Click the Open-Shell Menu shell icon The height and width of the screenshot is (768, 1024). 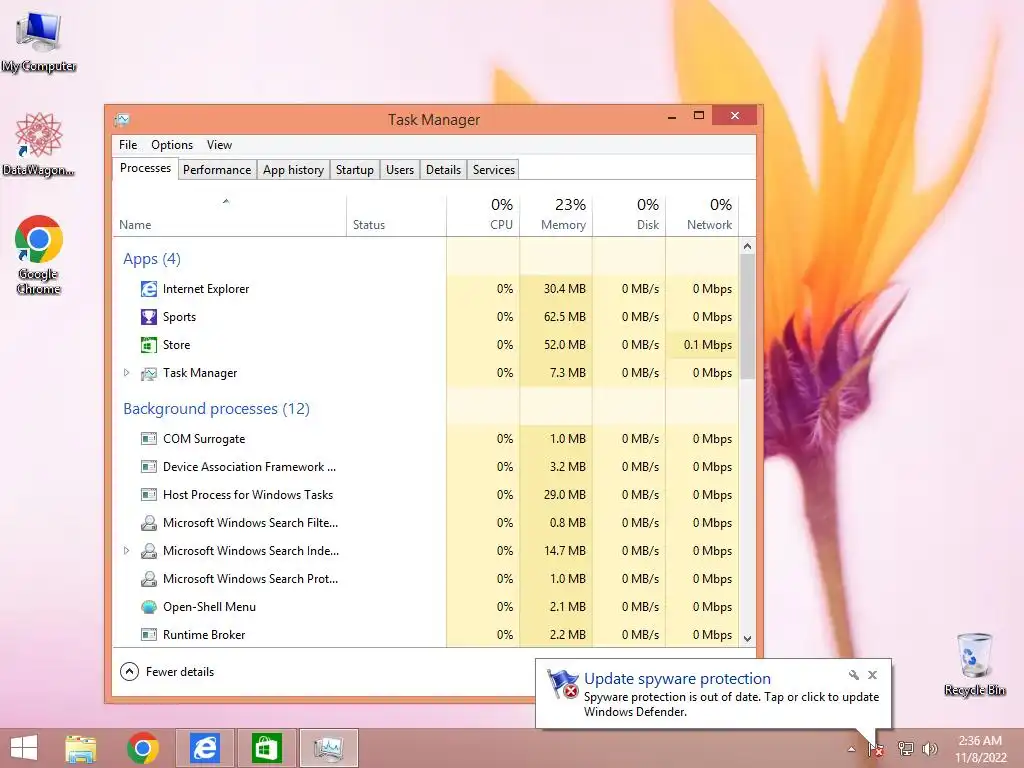[x=149, y=607]
